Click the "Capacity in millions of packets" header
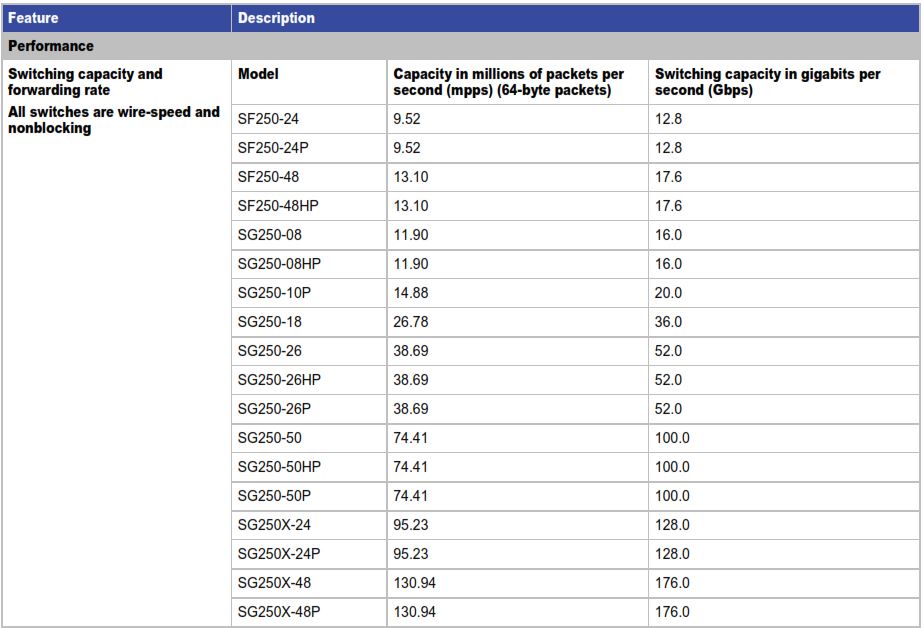This screenshot has width=923, height=628. pos(517,82)
